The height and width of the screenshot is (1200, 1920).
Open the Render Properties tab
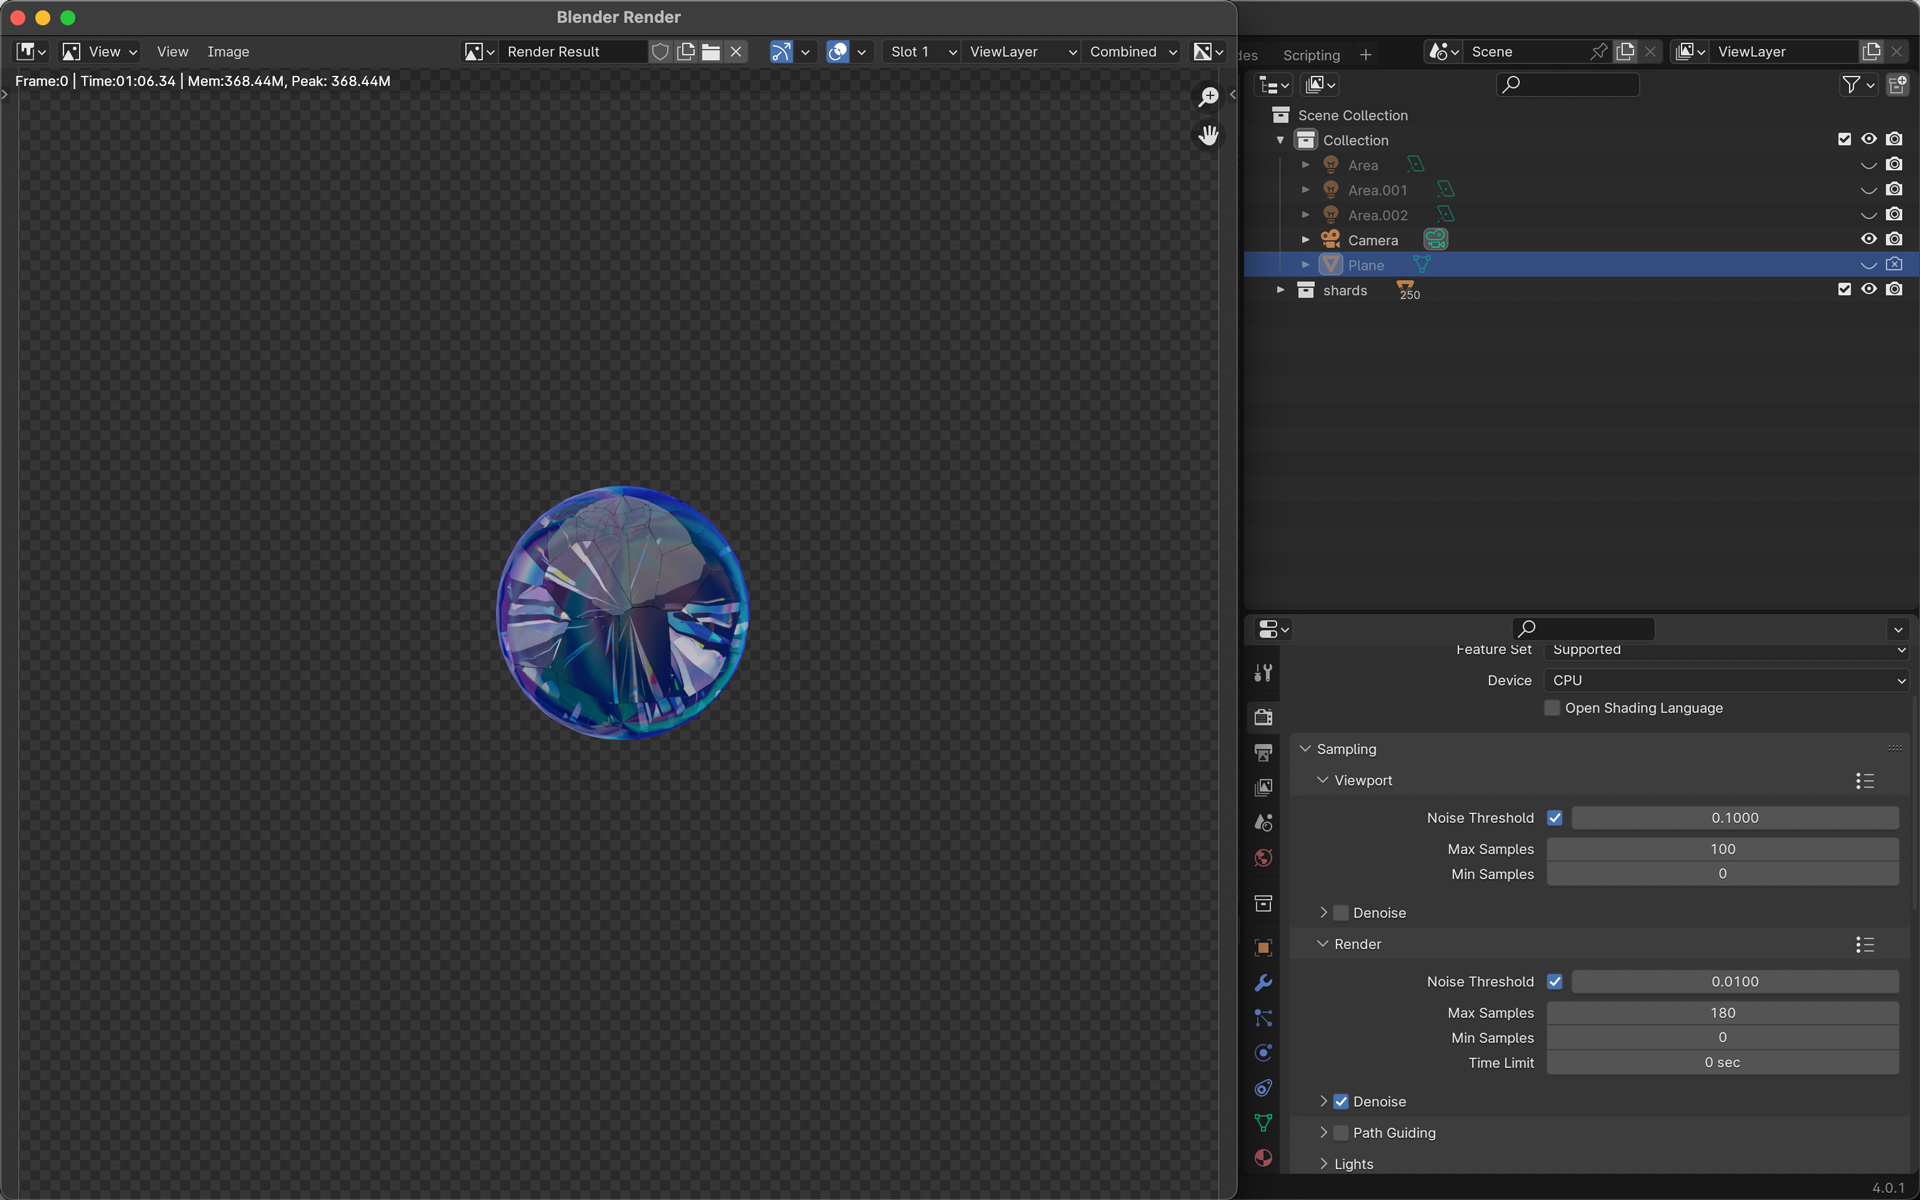1263,716
